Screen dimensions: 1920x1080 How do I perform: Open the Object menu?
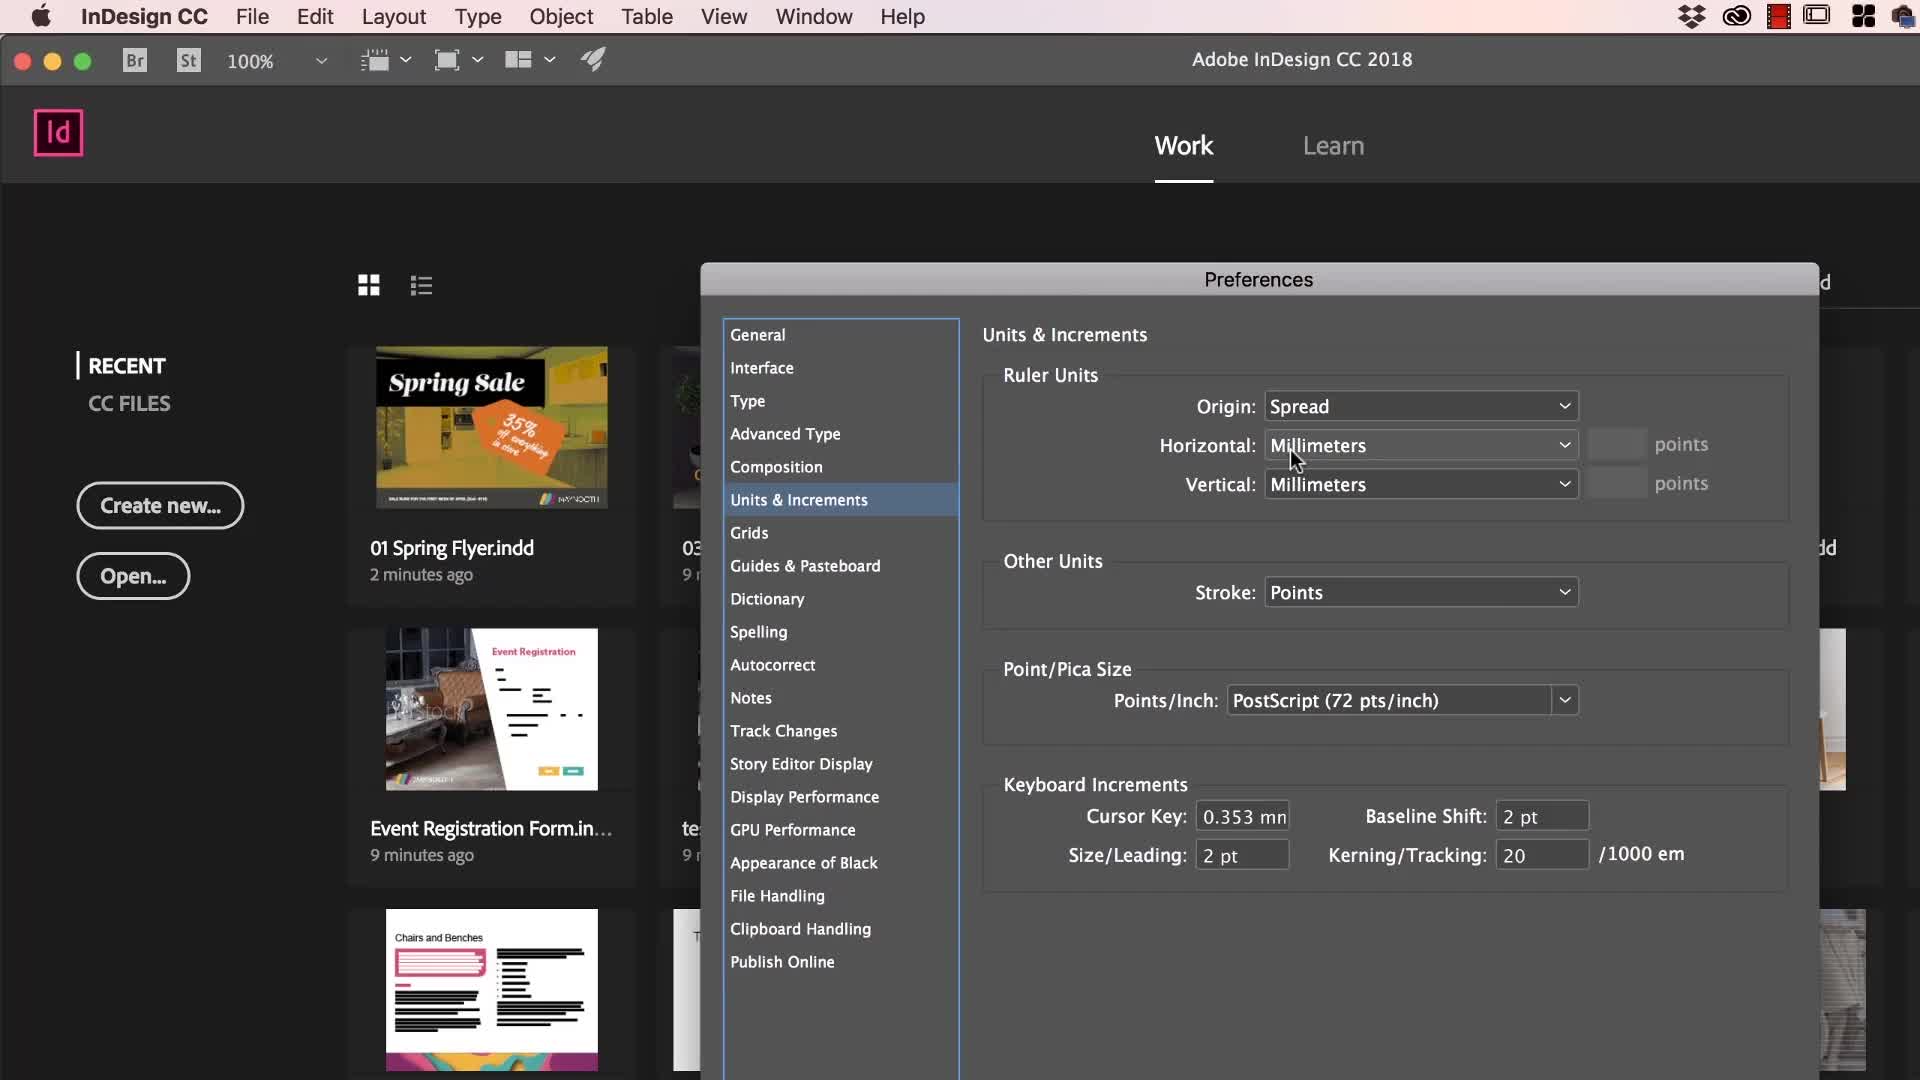point(561,16)
